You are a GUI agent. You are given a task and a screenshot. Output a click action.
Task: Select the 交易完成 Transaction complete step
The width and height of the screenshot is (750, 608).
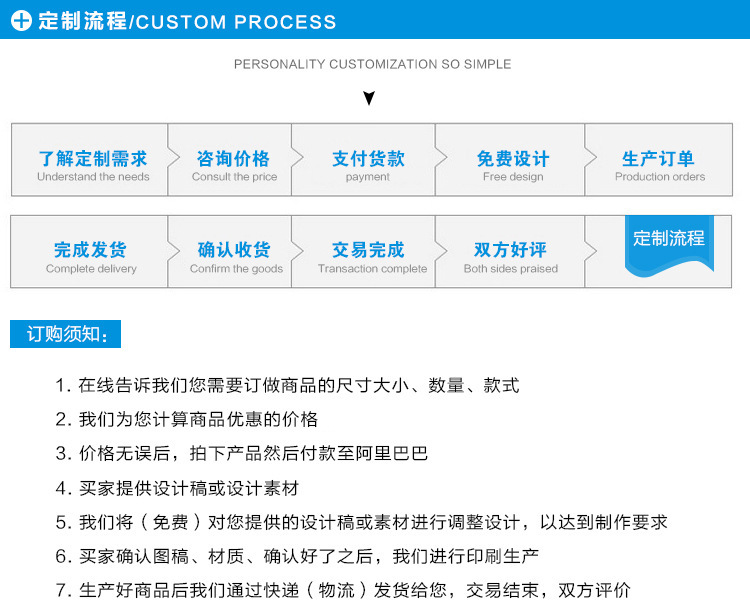pos(364,252)
